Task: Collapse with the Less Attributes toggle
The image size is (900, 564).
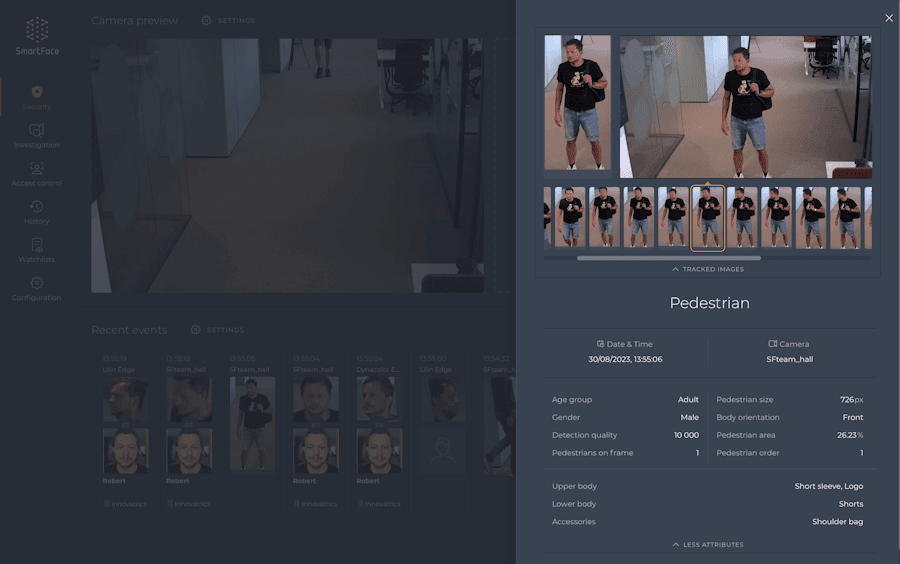Action: tap(708, 544)
